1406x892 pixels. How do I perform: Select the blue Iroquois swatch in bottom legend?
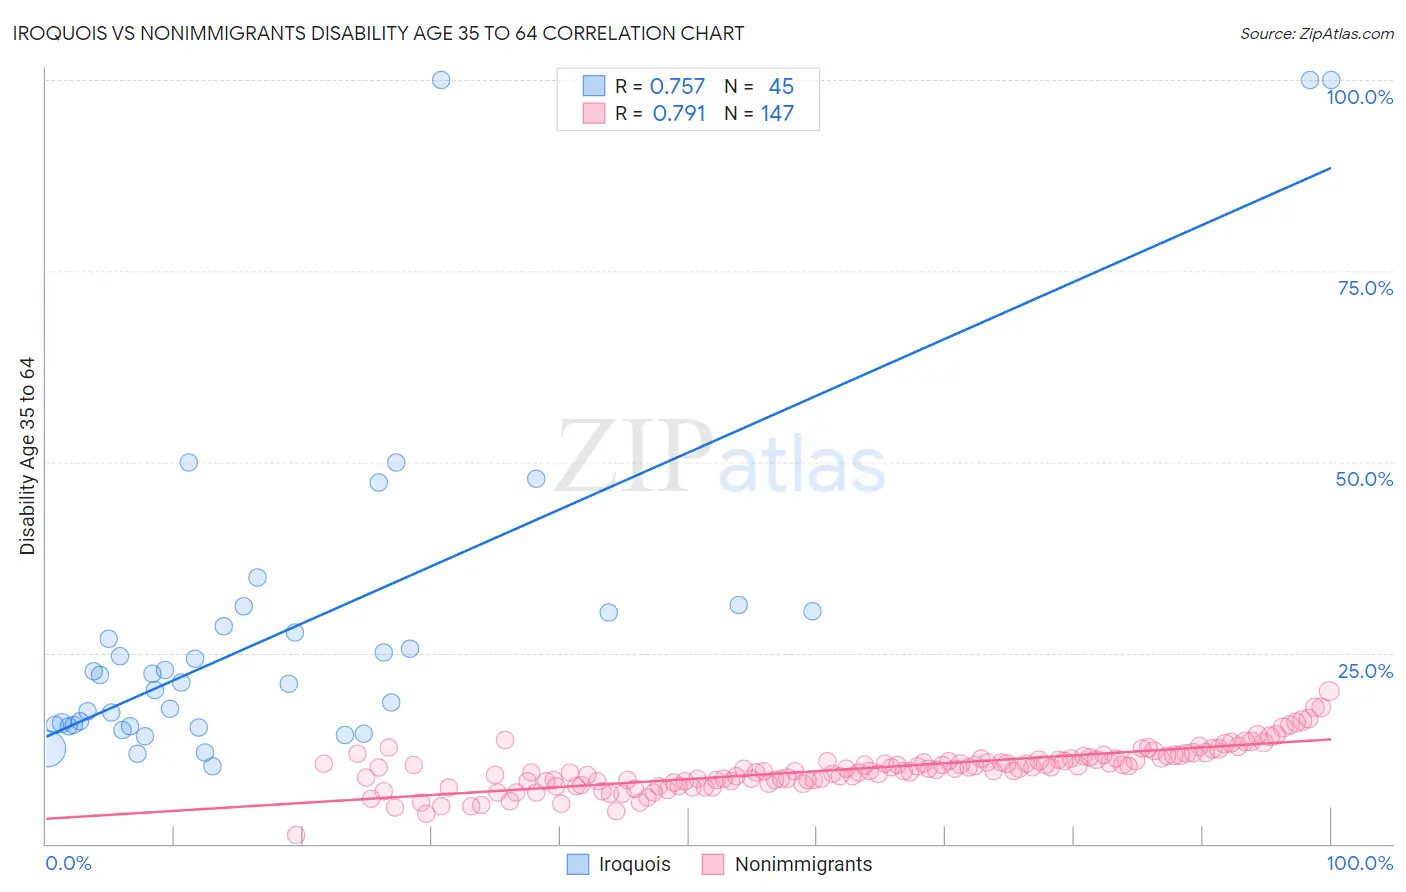point(578,864)
